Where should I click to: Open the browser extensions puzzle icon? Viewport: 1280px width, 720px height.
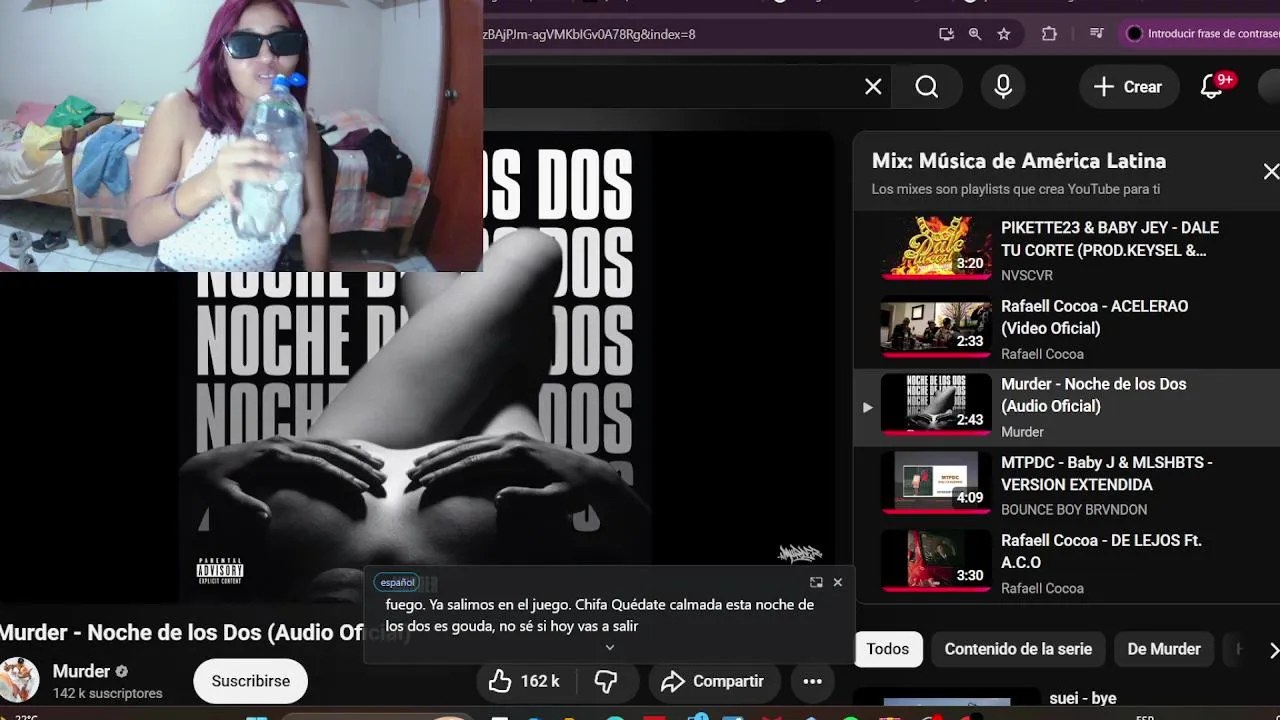1049,34
